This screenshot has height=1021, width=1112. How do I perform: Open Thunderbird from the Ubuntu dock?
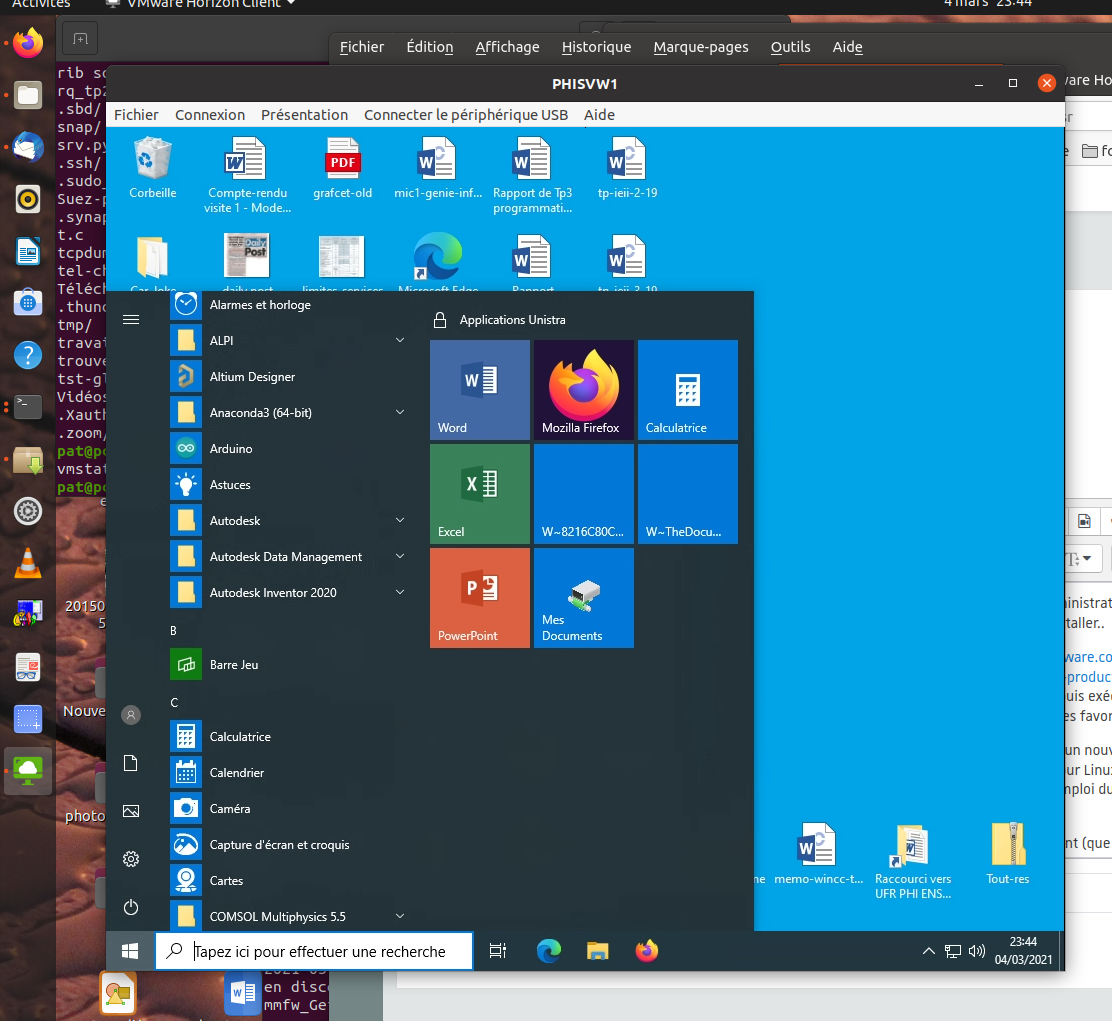[x=28, y=147]
